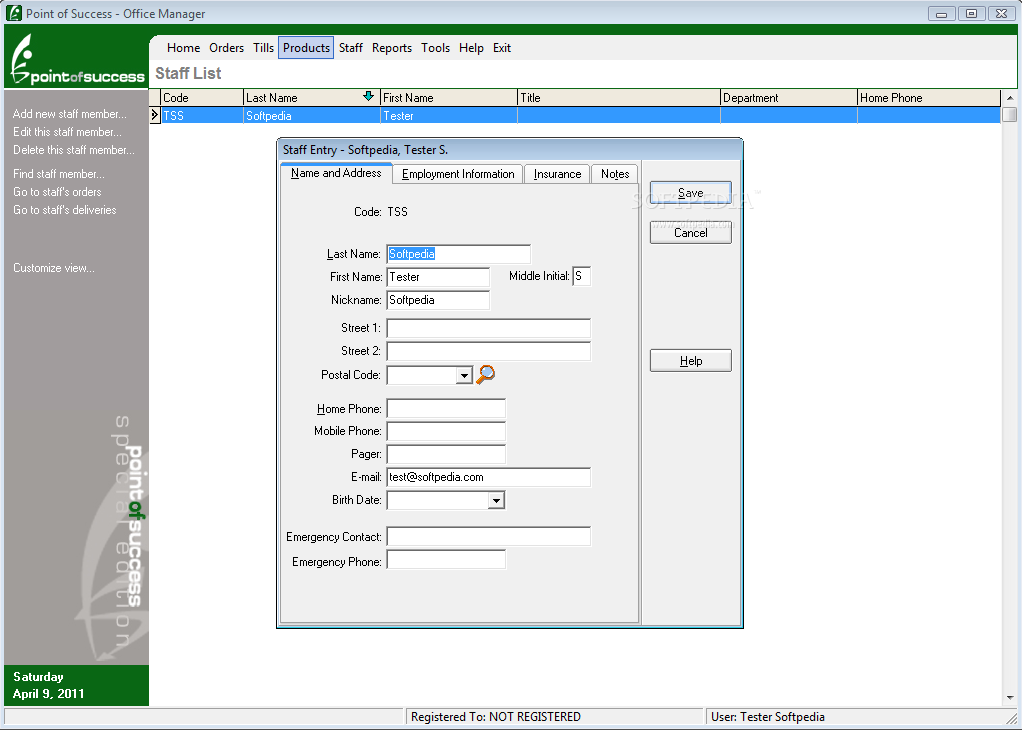Click the Emergency Contact field
Viewport: 1022px width, 730px height.
[x=489, y=536]
